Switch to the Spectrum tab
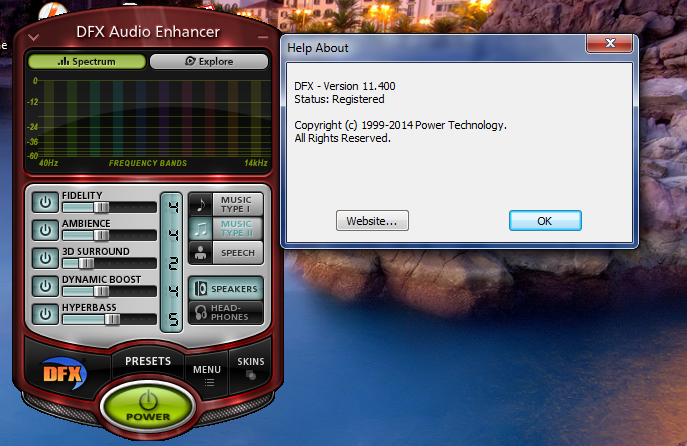 point(87,61)
